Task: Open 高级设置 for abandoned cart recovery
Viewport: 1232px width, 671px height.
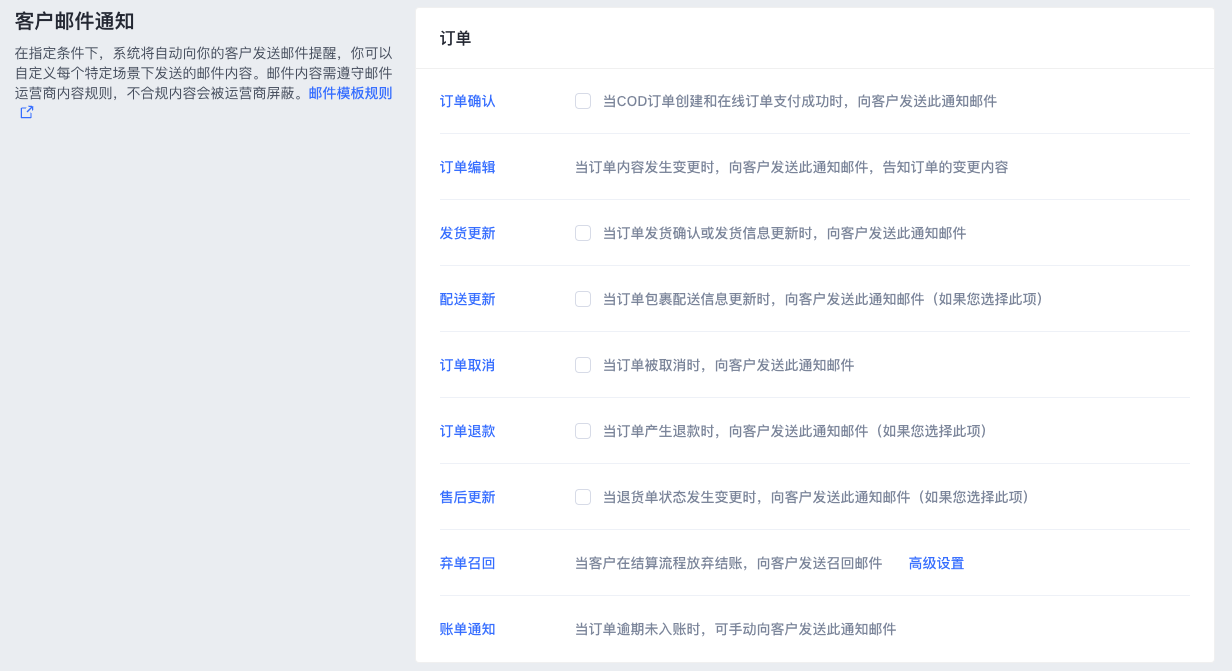Action: tap(936, 563)
